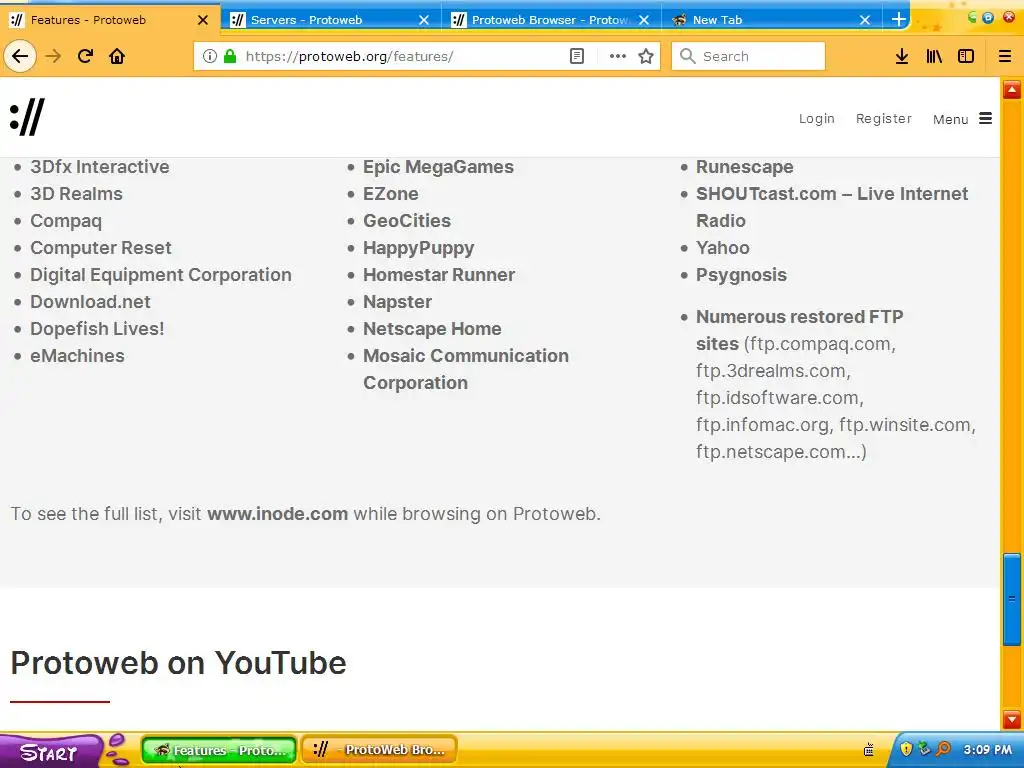1024x768 pixels.
Task: Click the Runescape entry
Action: (x=744, y=167)
